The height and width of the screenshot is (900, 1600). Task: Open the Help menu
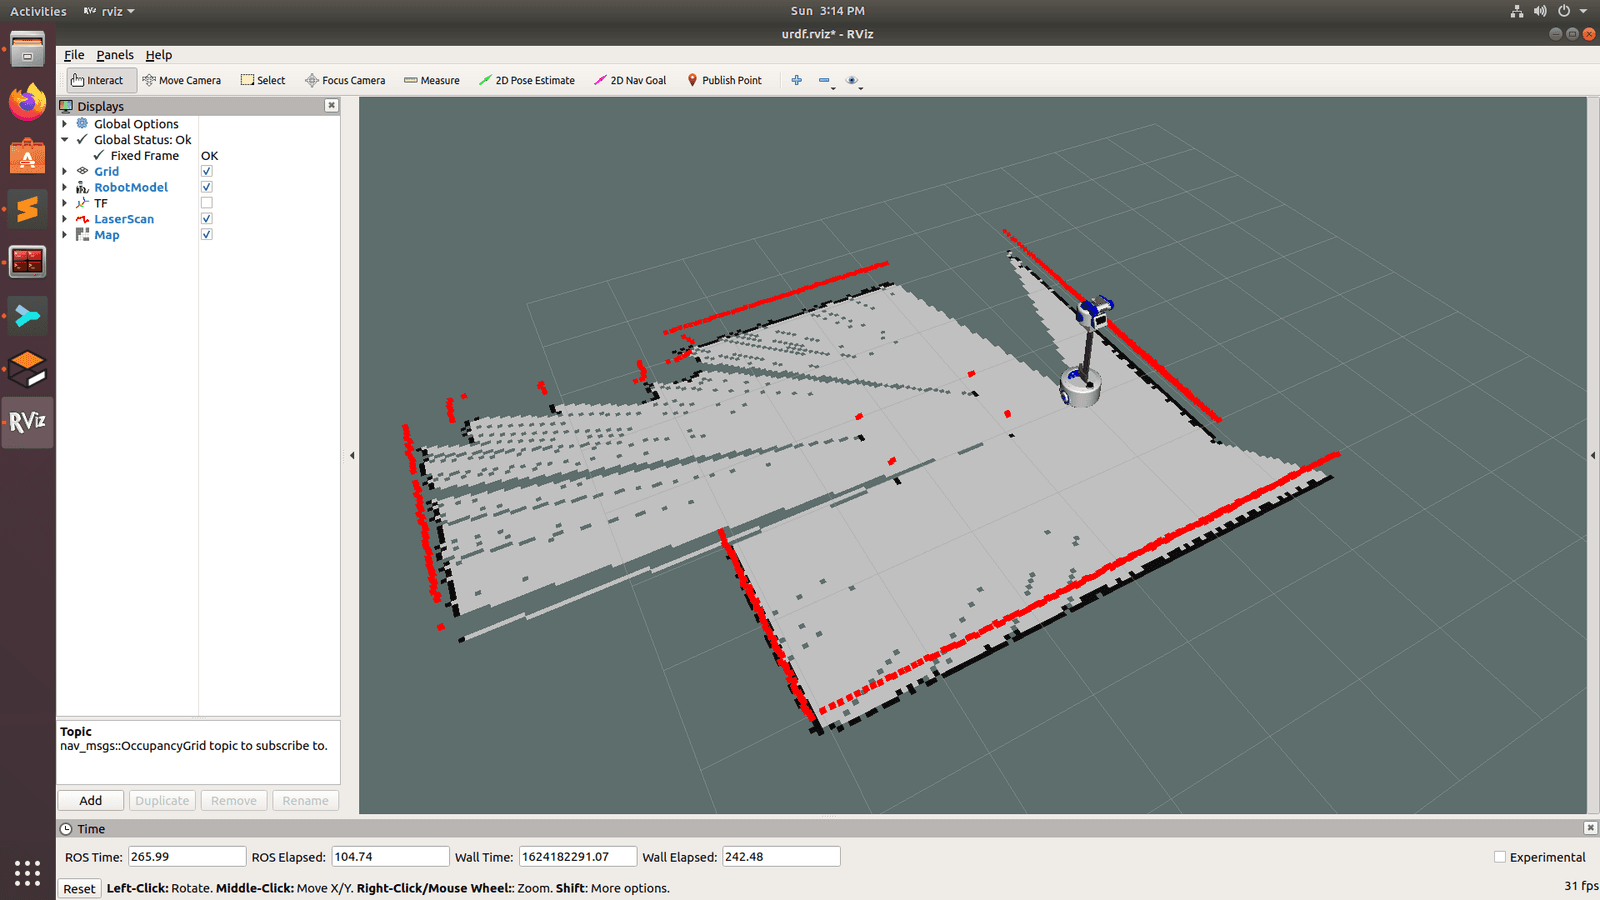(x=159, y=55)
